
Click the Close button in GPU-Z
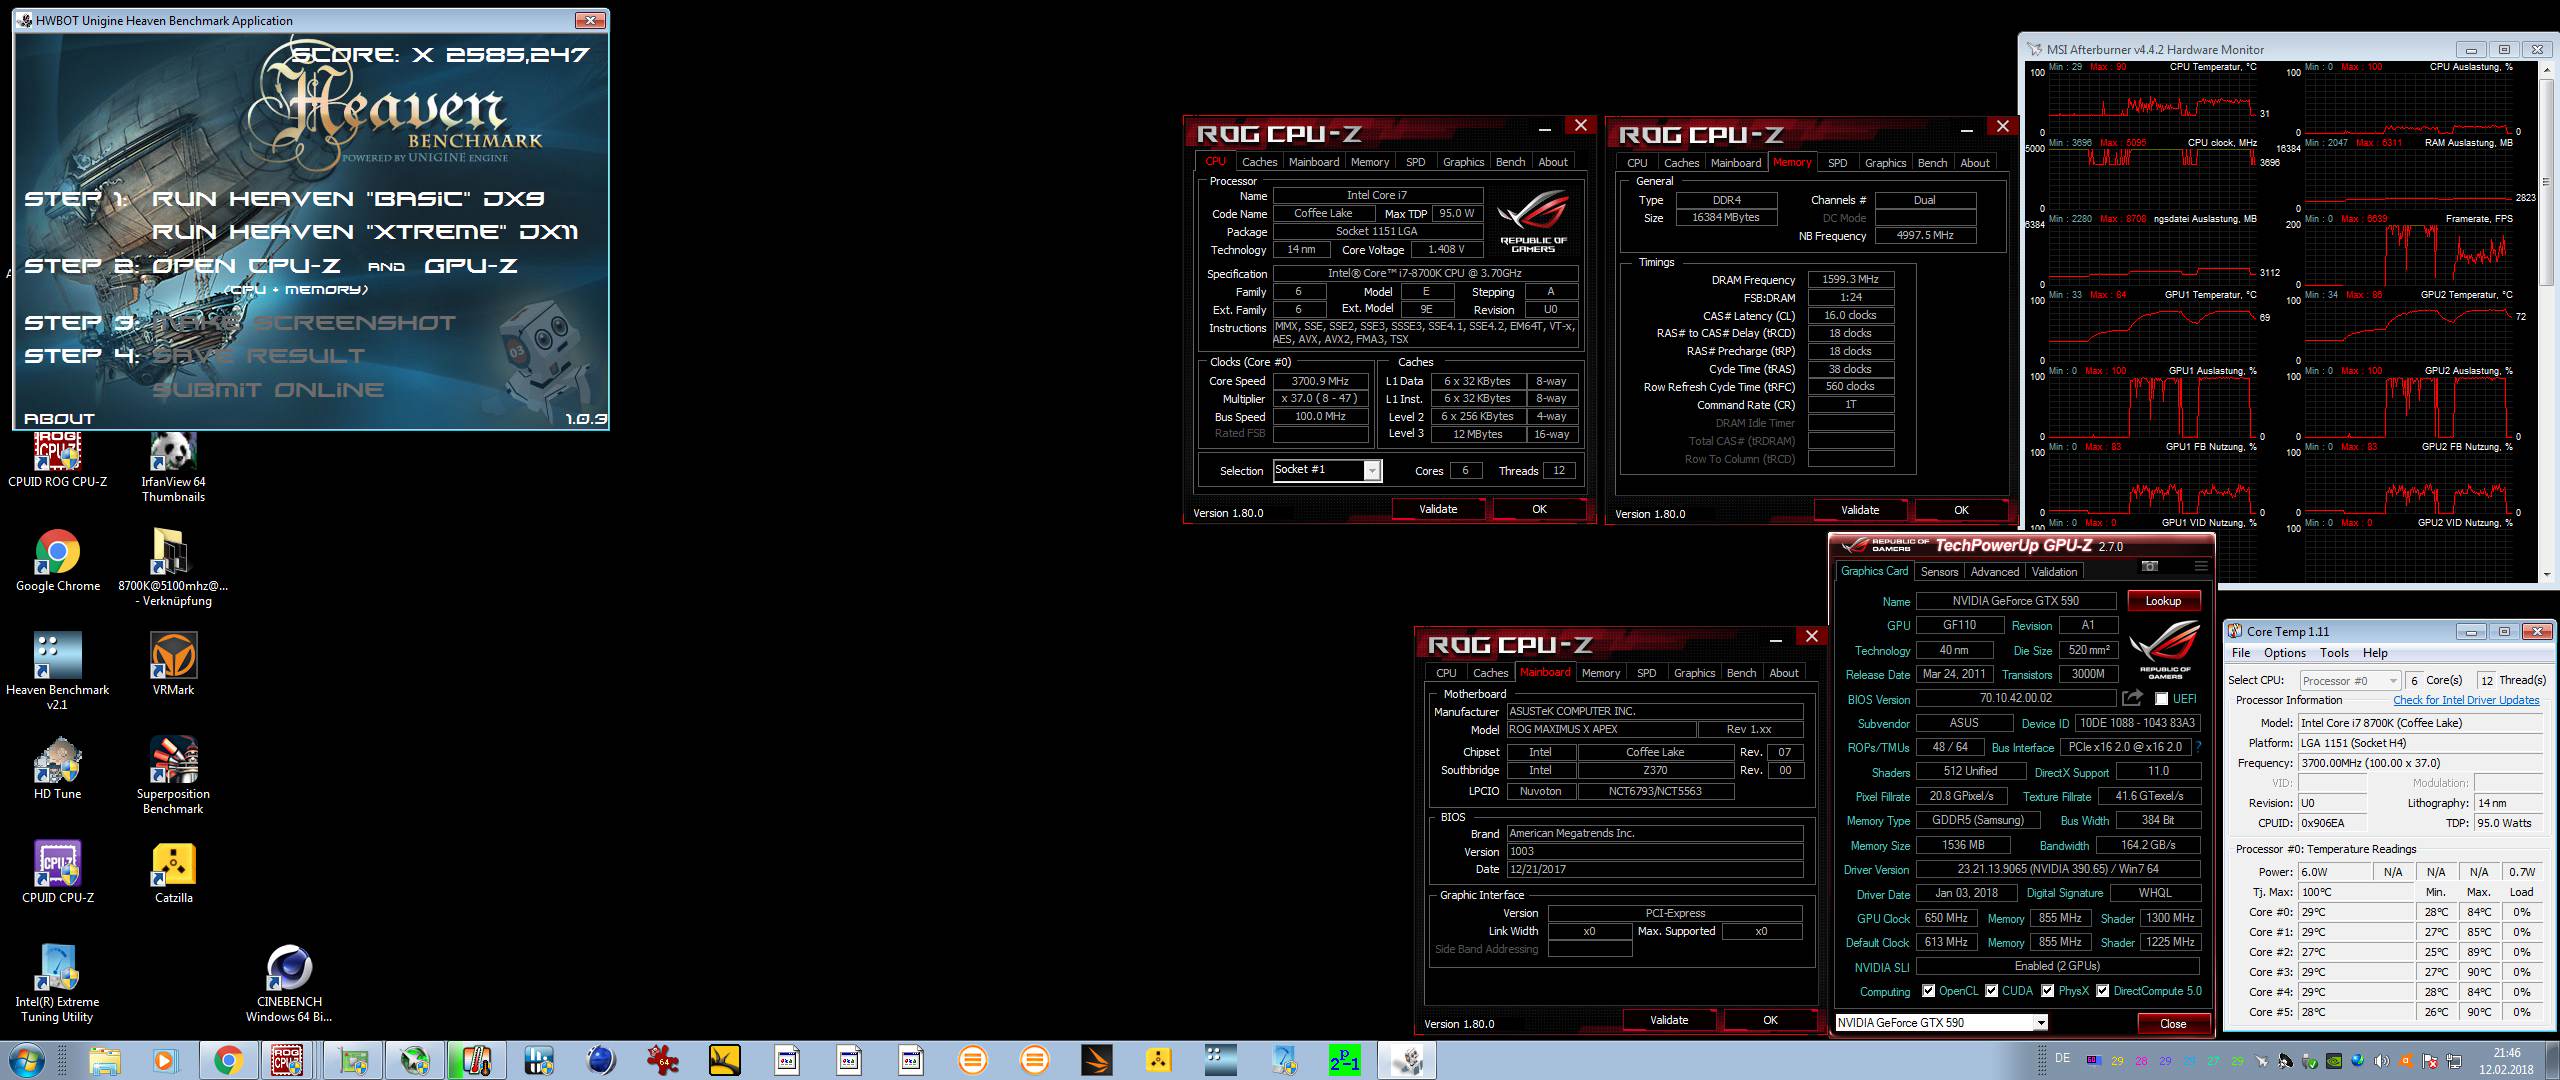click(x=2172, y=1023)
